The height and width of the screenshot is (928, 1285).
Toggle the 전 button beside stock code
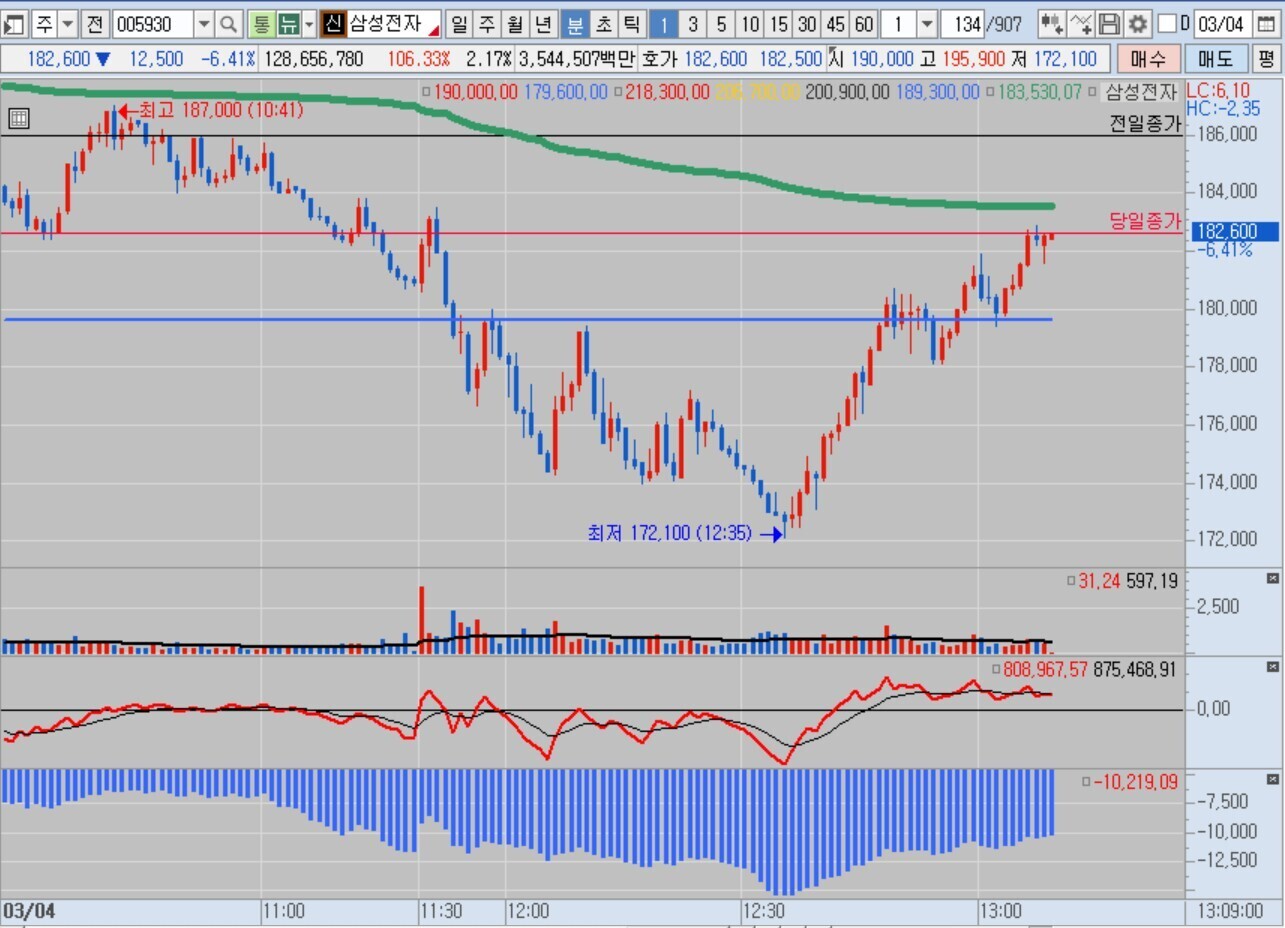(x=94, y=24)
